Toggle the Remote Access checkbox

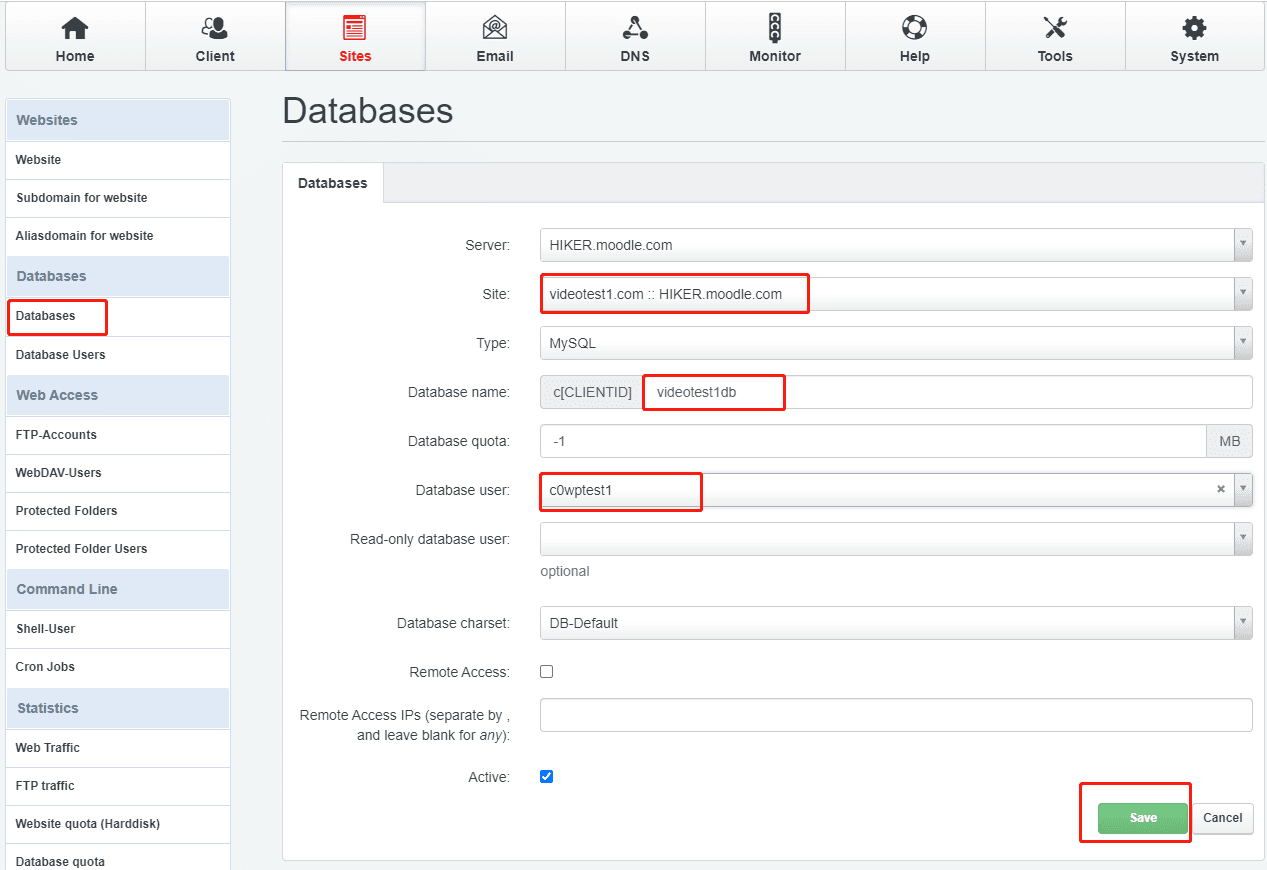[x=547, y=671]
